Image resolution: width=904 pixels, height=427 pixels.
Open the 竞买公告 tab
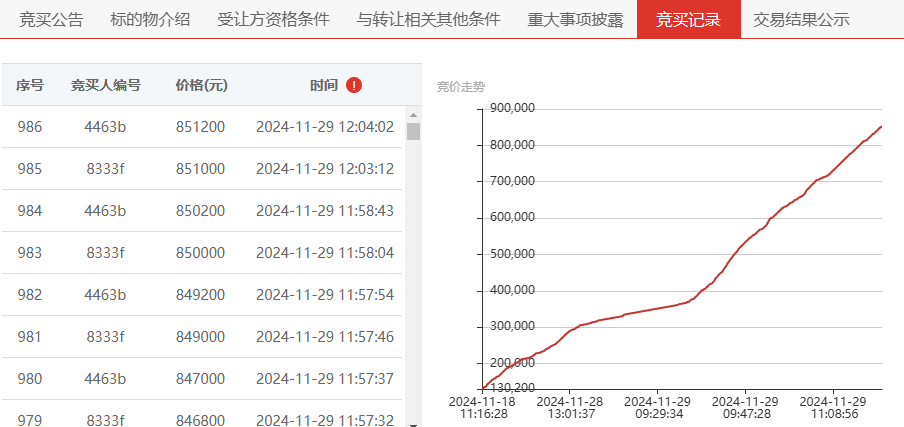(x=51, y=20)
